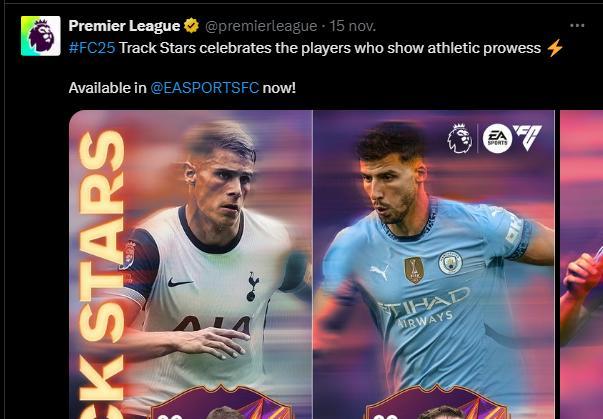Open the 15 nov. tweet timestamp
The height and width of the screenshot is (419, 603).
(x=353, y=26)
